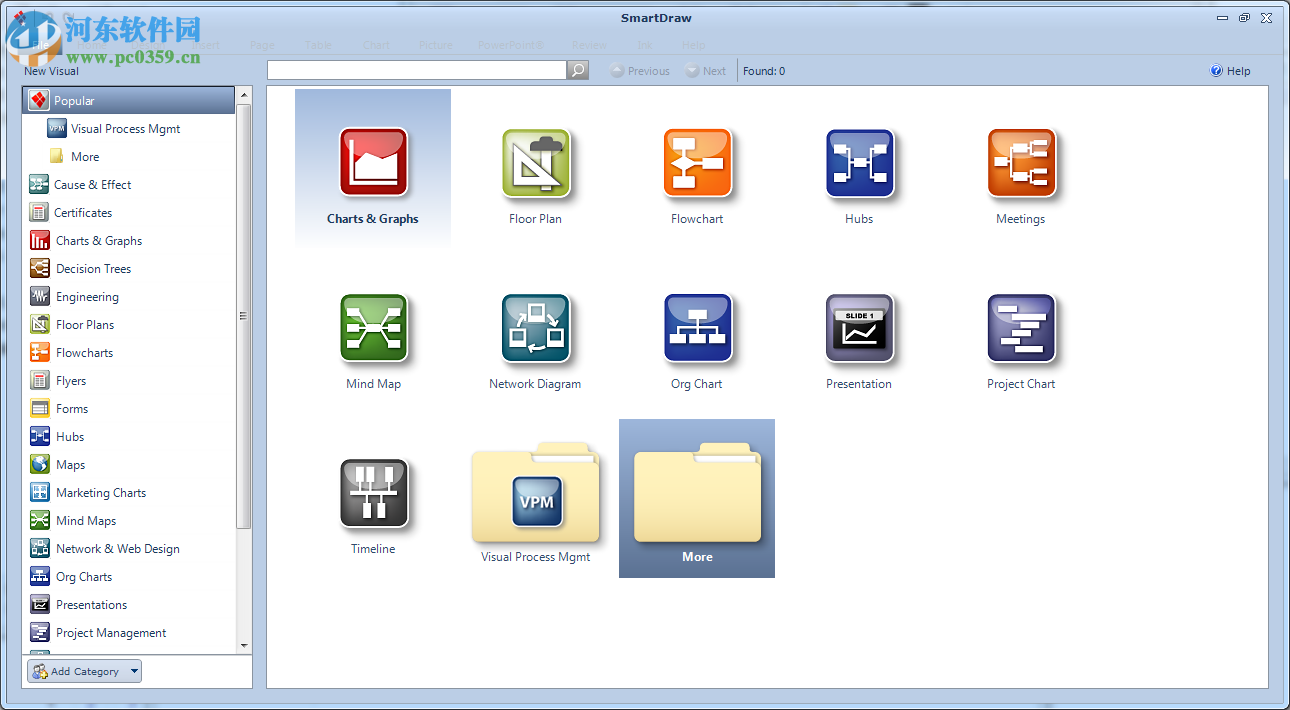
Task: Open the Page menu
Action: [262, 45]
